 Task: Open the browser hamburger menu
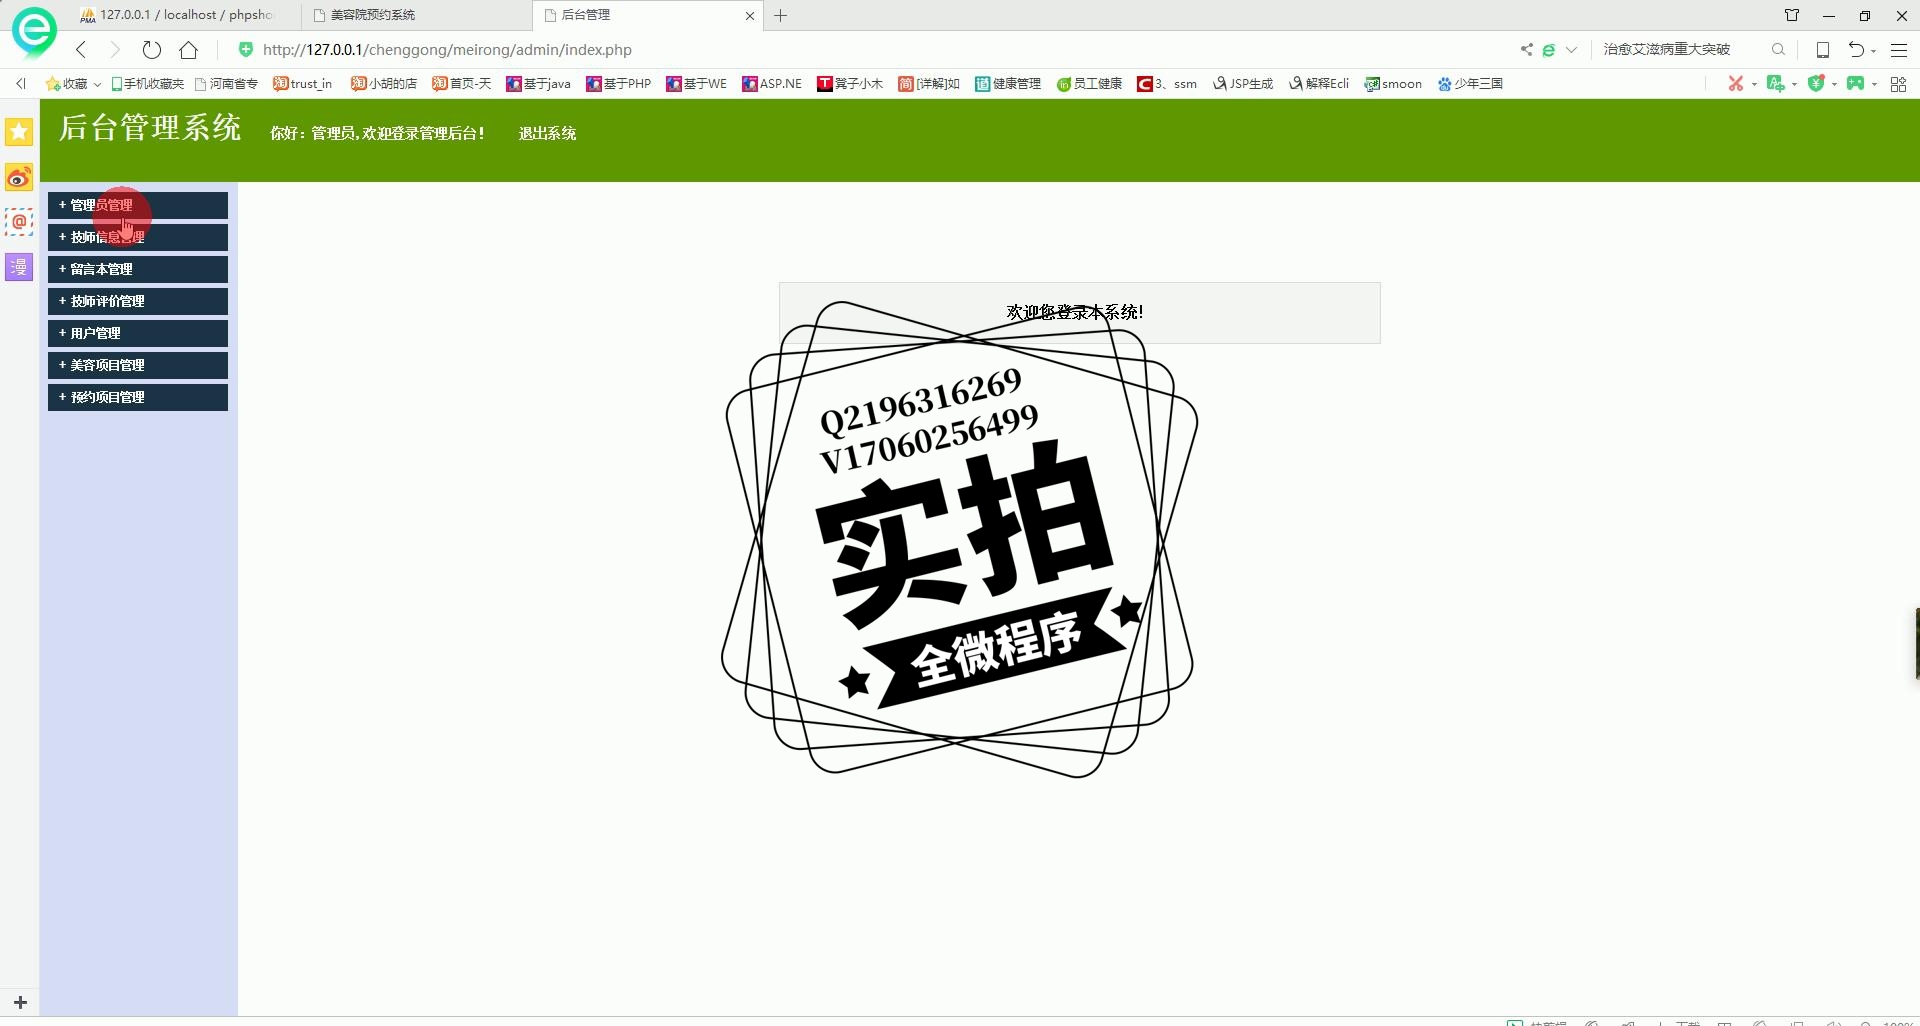(x=1899, y=49)
